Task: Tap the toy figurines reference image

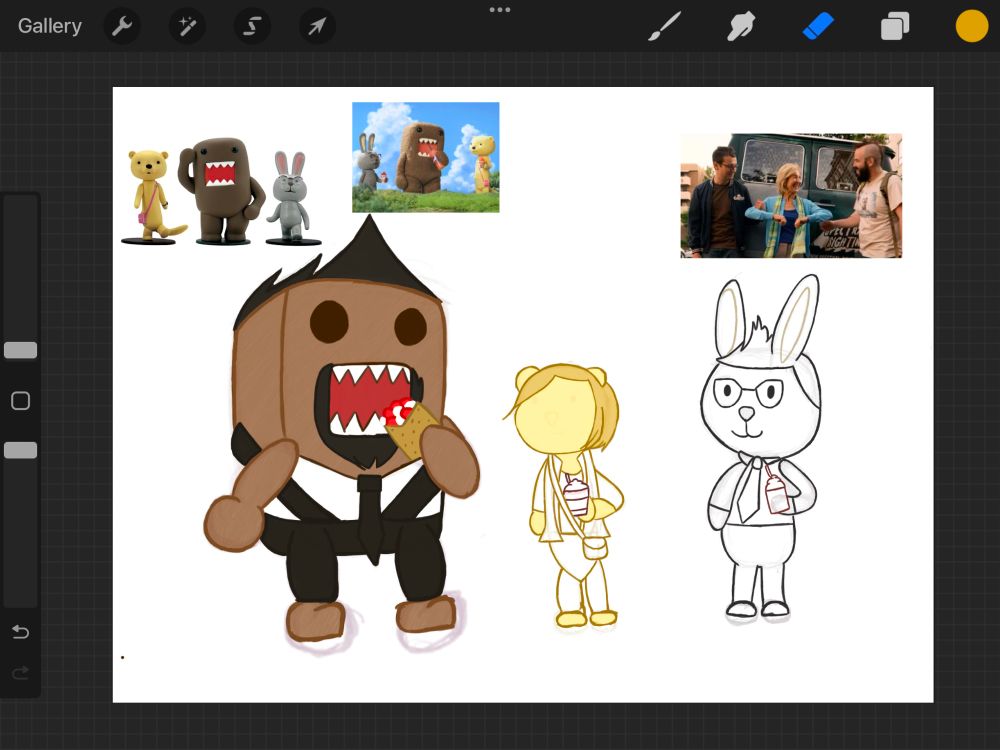Action: click(222, 192)
